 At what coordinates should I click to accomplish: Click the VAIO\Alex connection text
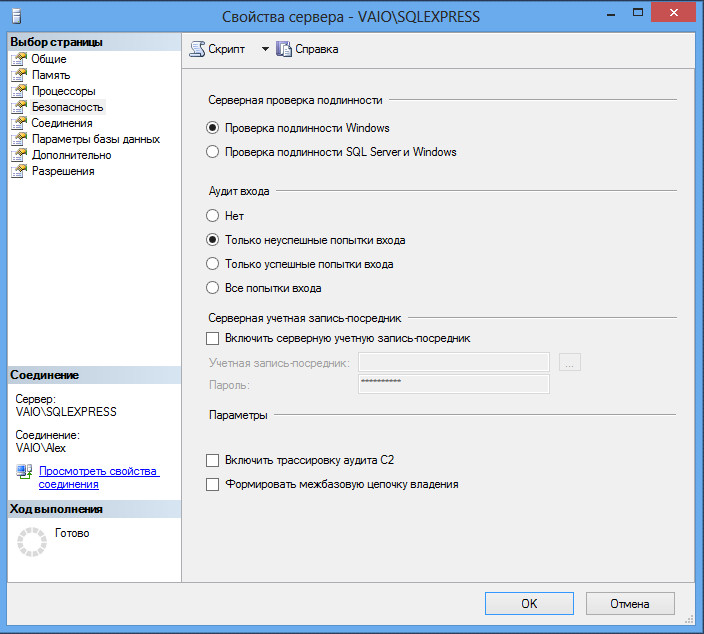click(41, 448)
